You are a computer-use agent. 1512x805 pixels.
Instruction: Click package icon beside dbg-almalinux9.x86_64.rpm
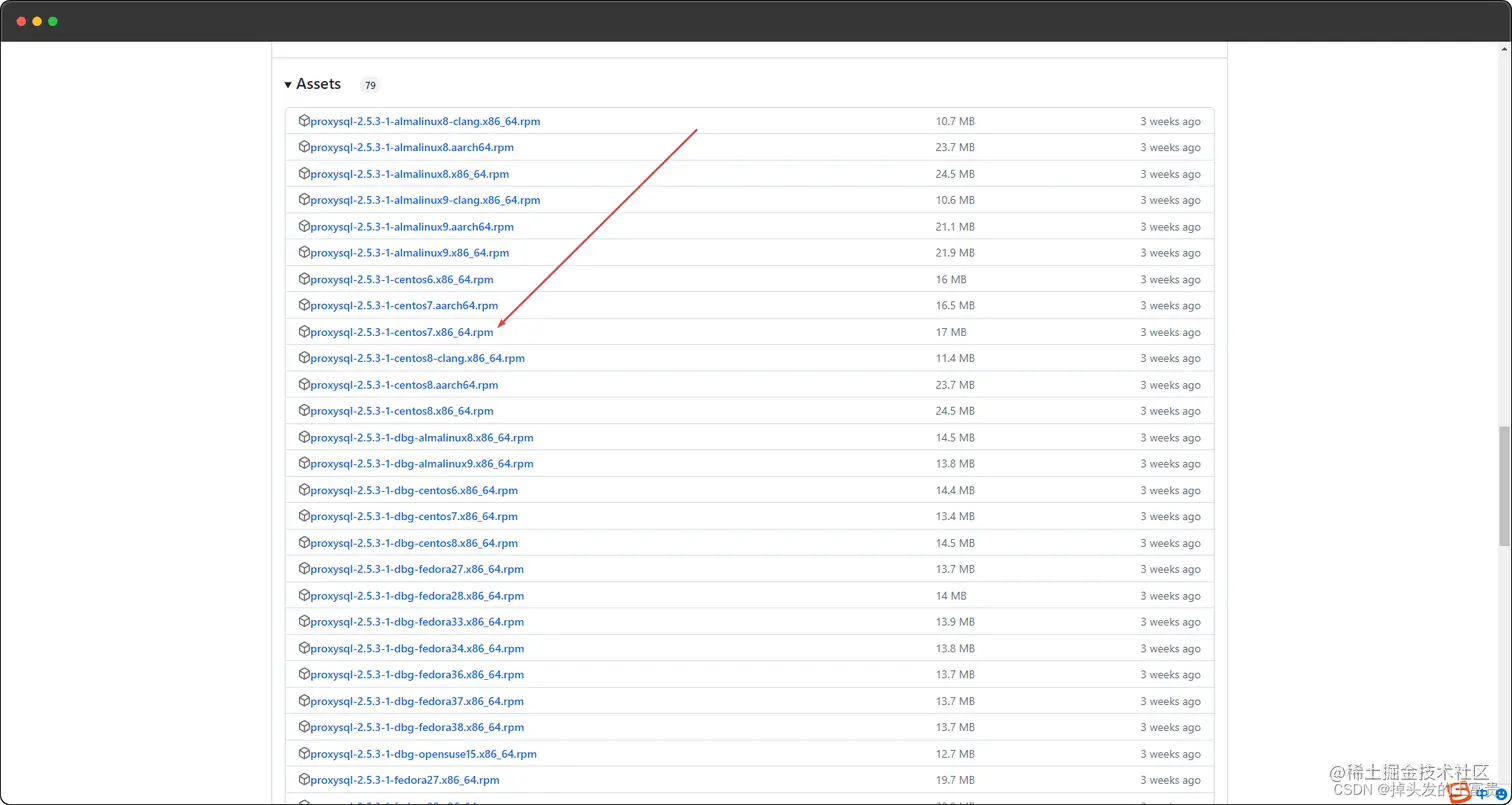pyautogui.click(x=304, y=463)
